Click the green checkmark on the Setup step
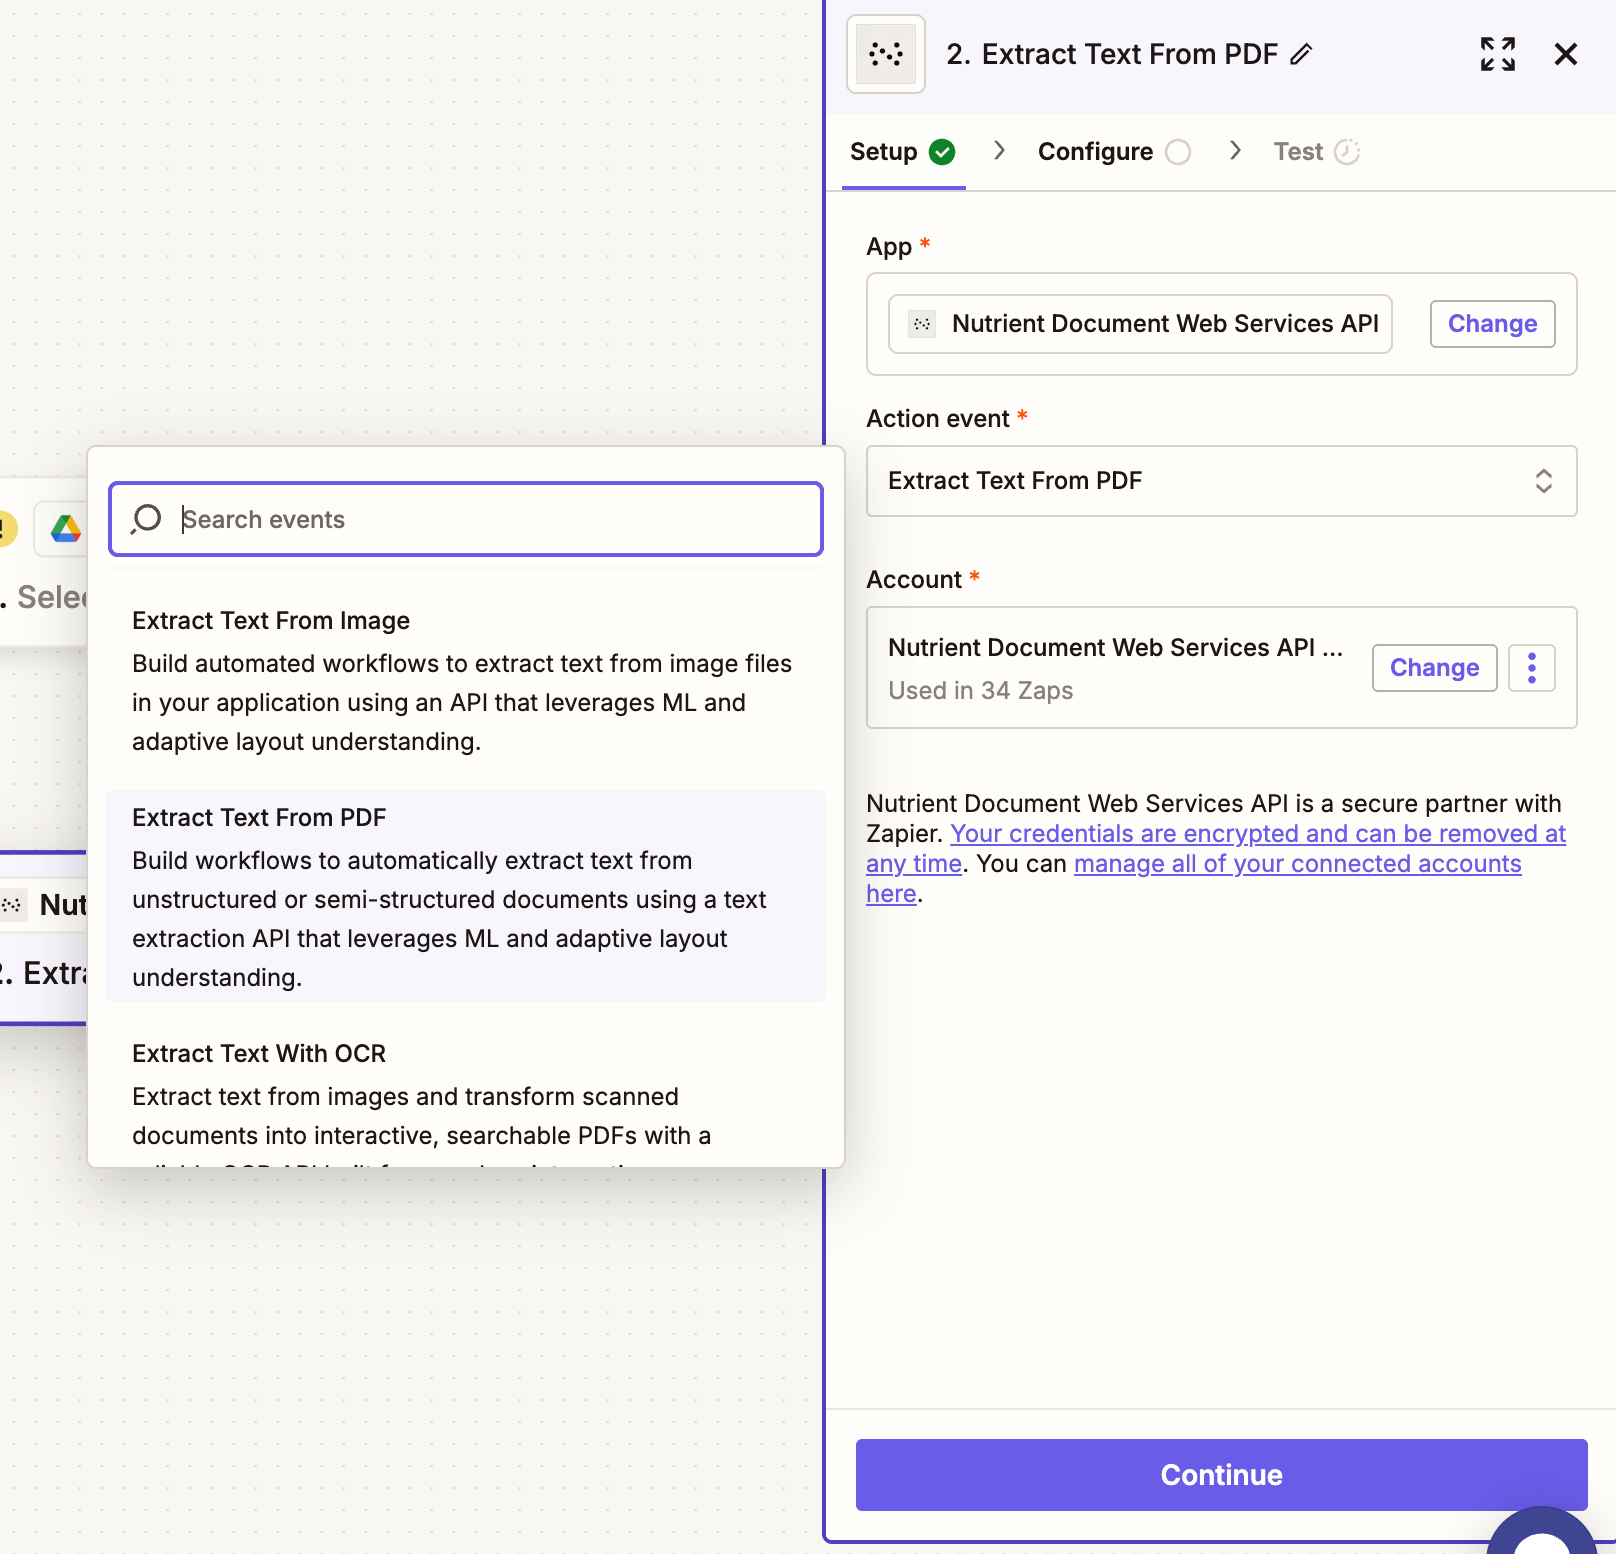Image resolution: width=1616 pixels, height=1554 pixels. (x=941, y=151)
